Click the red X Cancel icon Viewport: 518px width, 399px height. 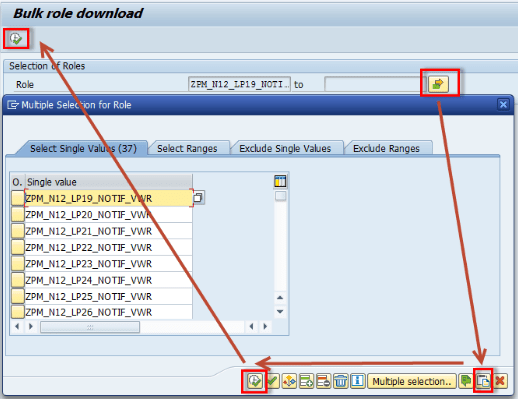(500, 381)
